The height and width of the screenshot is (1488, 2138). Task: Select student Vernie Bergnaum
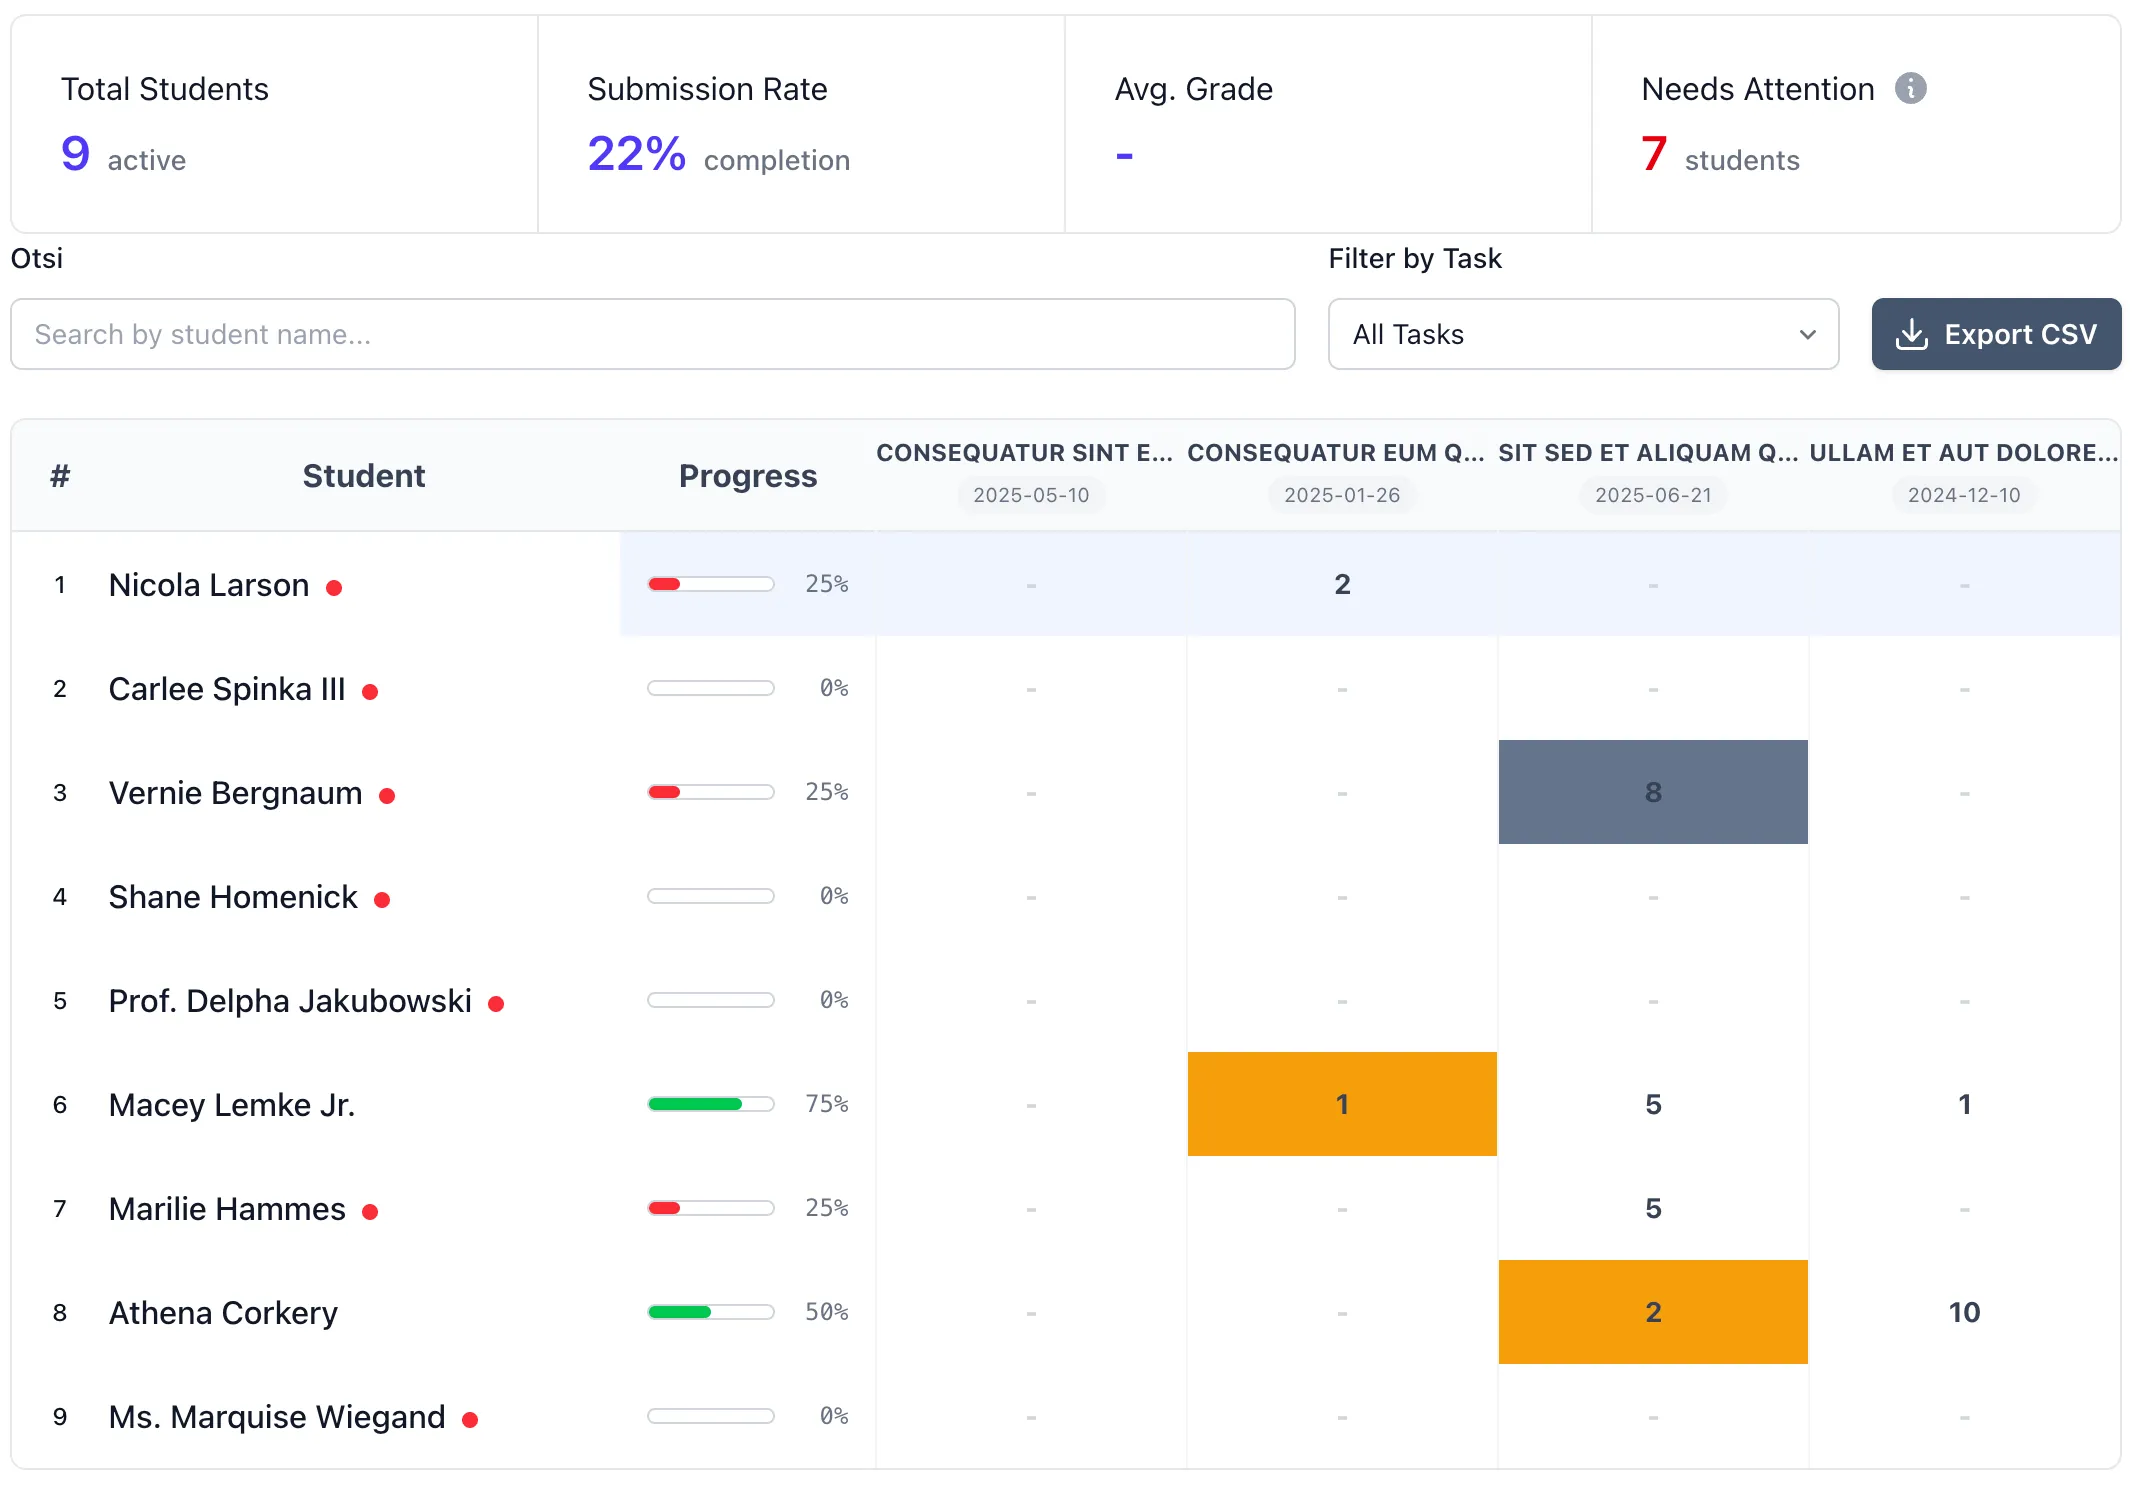pos(236,793)
